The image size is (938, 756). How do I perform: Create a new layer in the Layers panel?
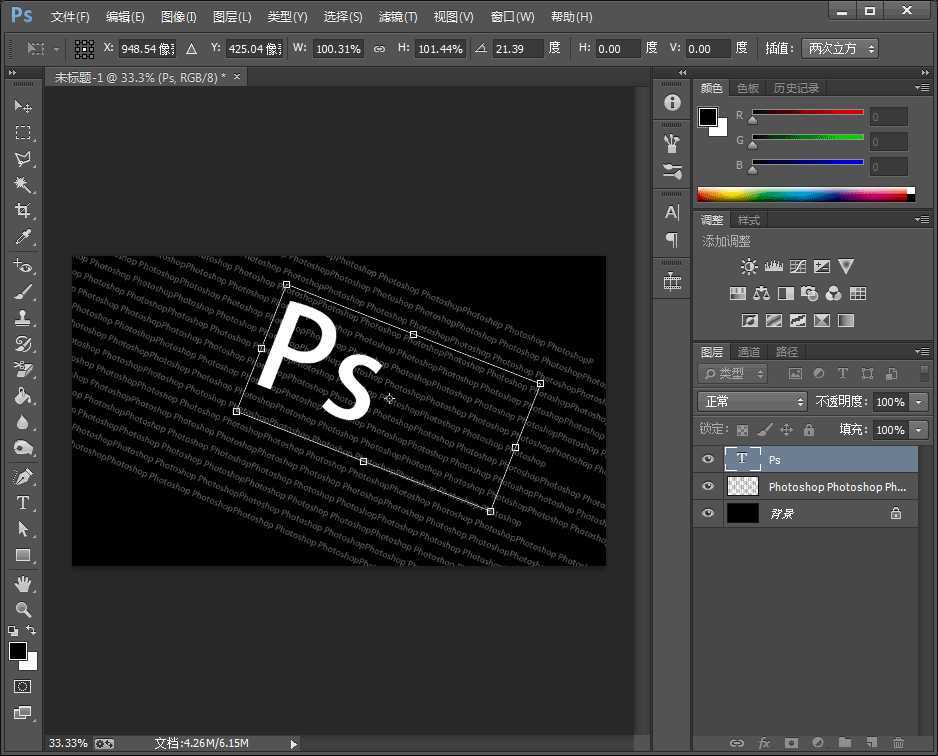point(873,744)
